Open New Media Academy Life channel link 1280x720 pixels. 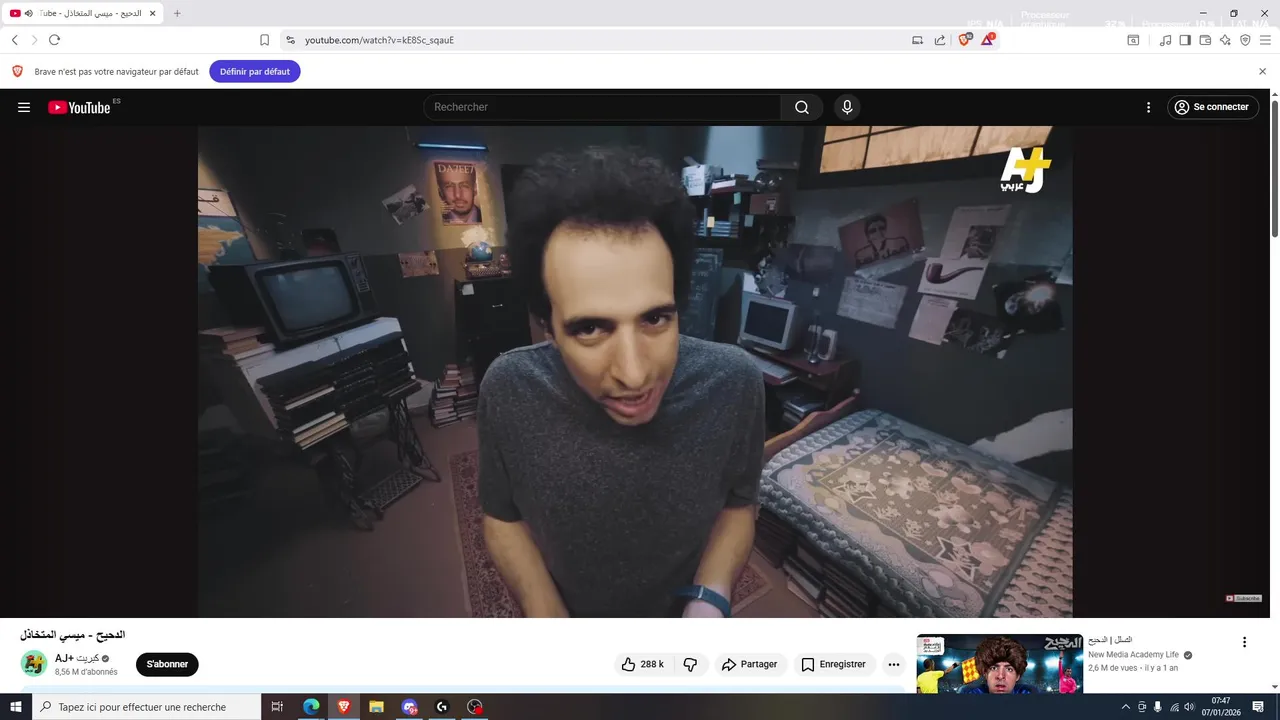pyautogui.click(x=1133, y=655)
